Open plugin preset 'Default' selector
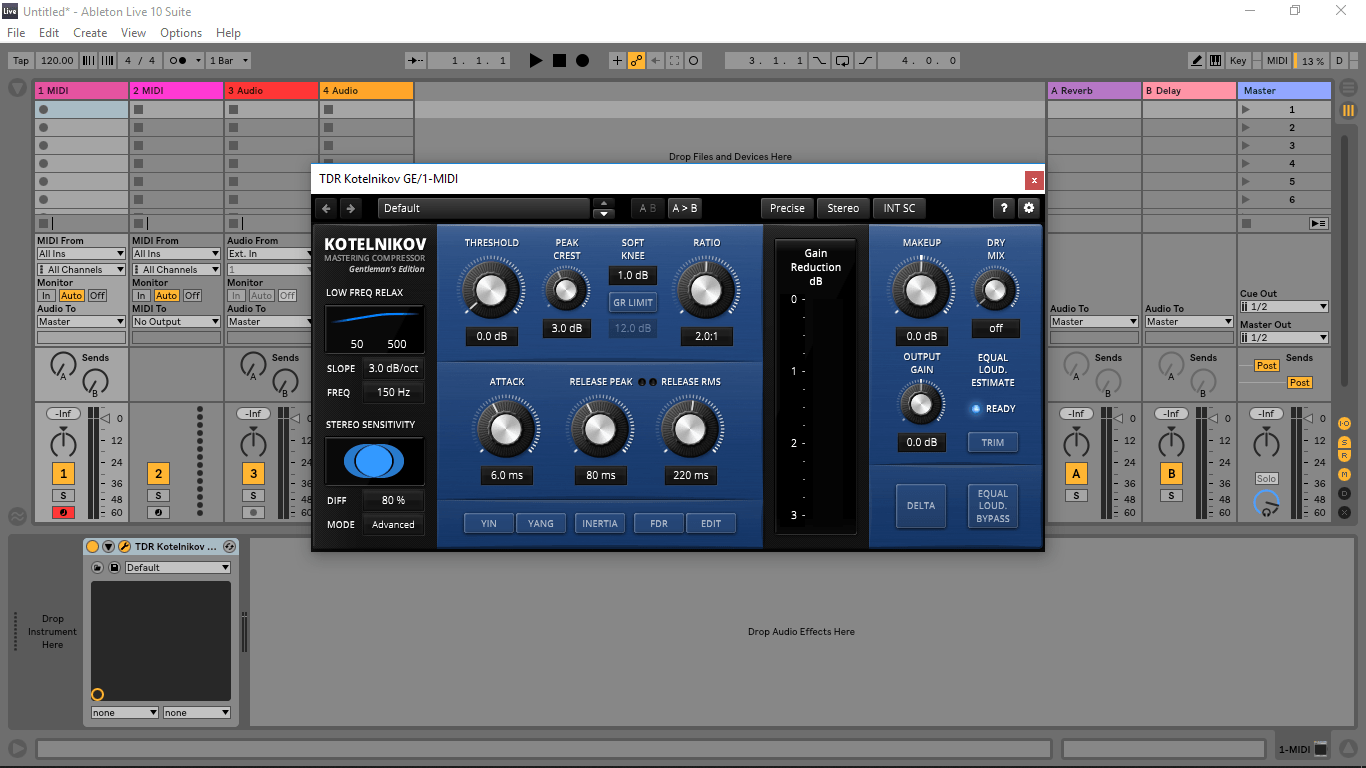 (484, 208)
